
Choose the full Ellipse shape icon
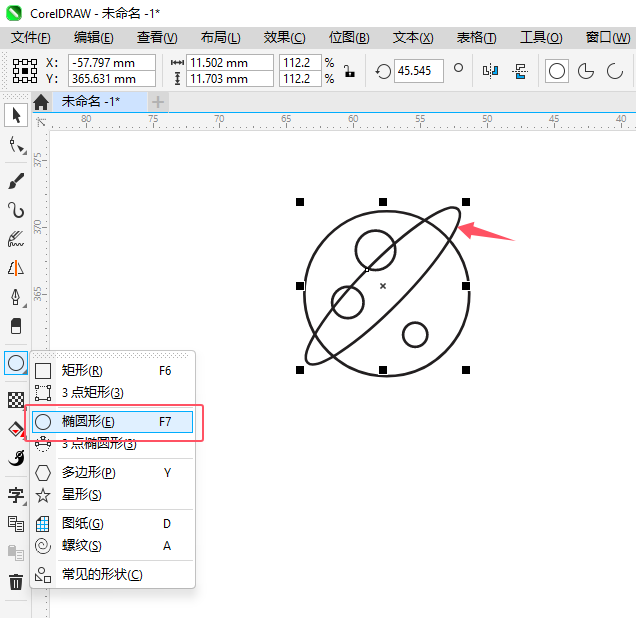coord(556,71)
